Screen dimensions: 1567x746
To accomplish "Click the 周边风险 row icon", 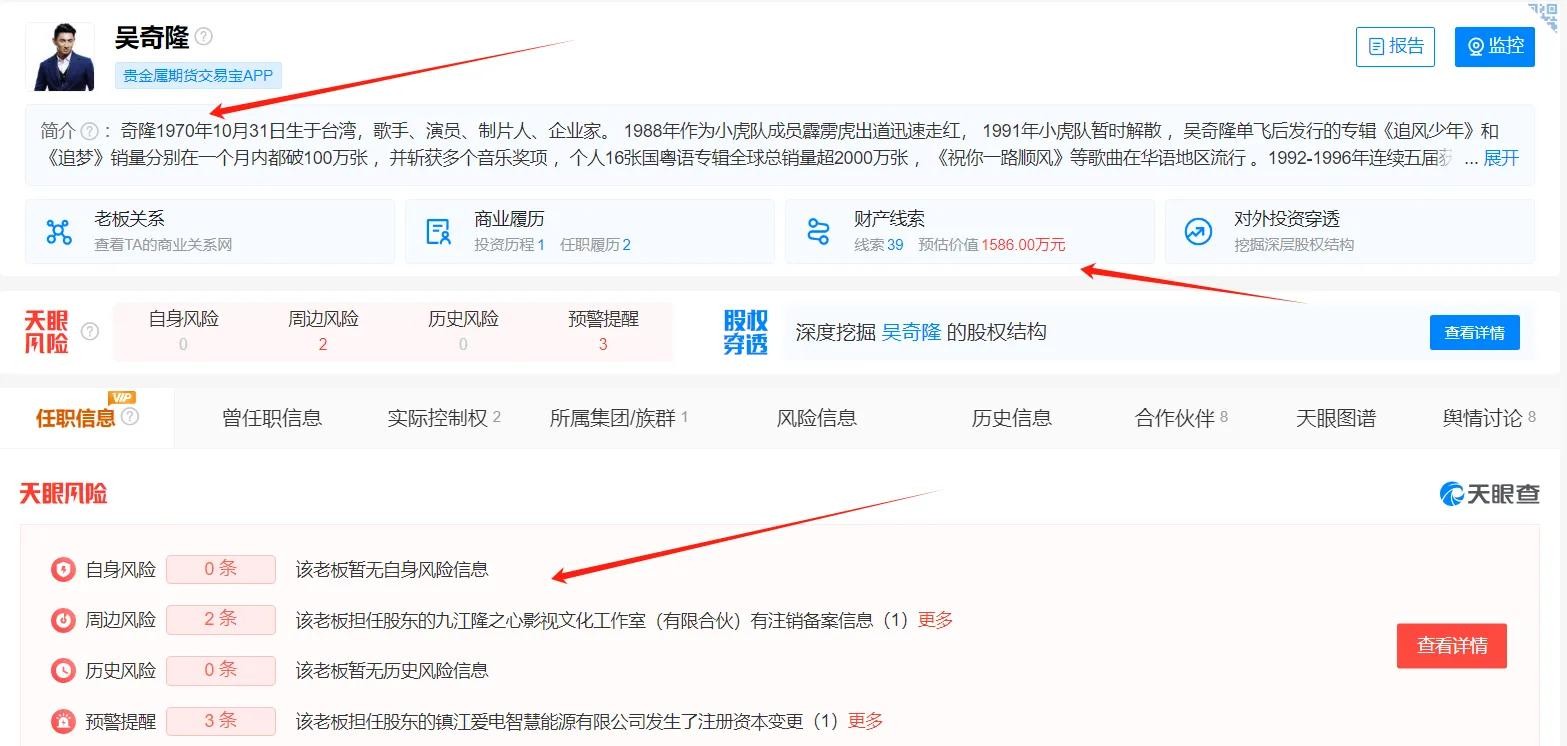I will click(63, 620).
